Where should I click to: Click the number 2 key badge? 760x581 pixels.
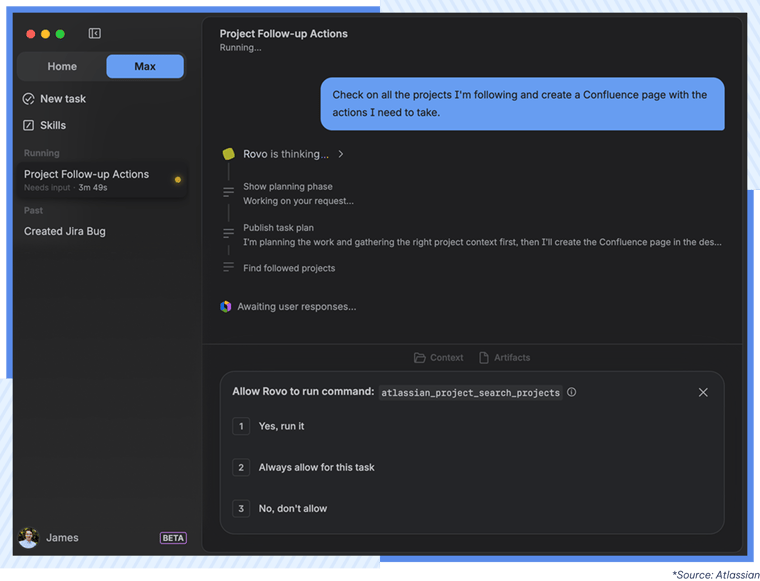pyautogui.click(x=241, y=468)
